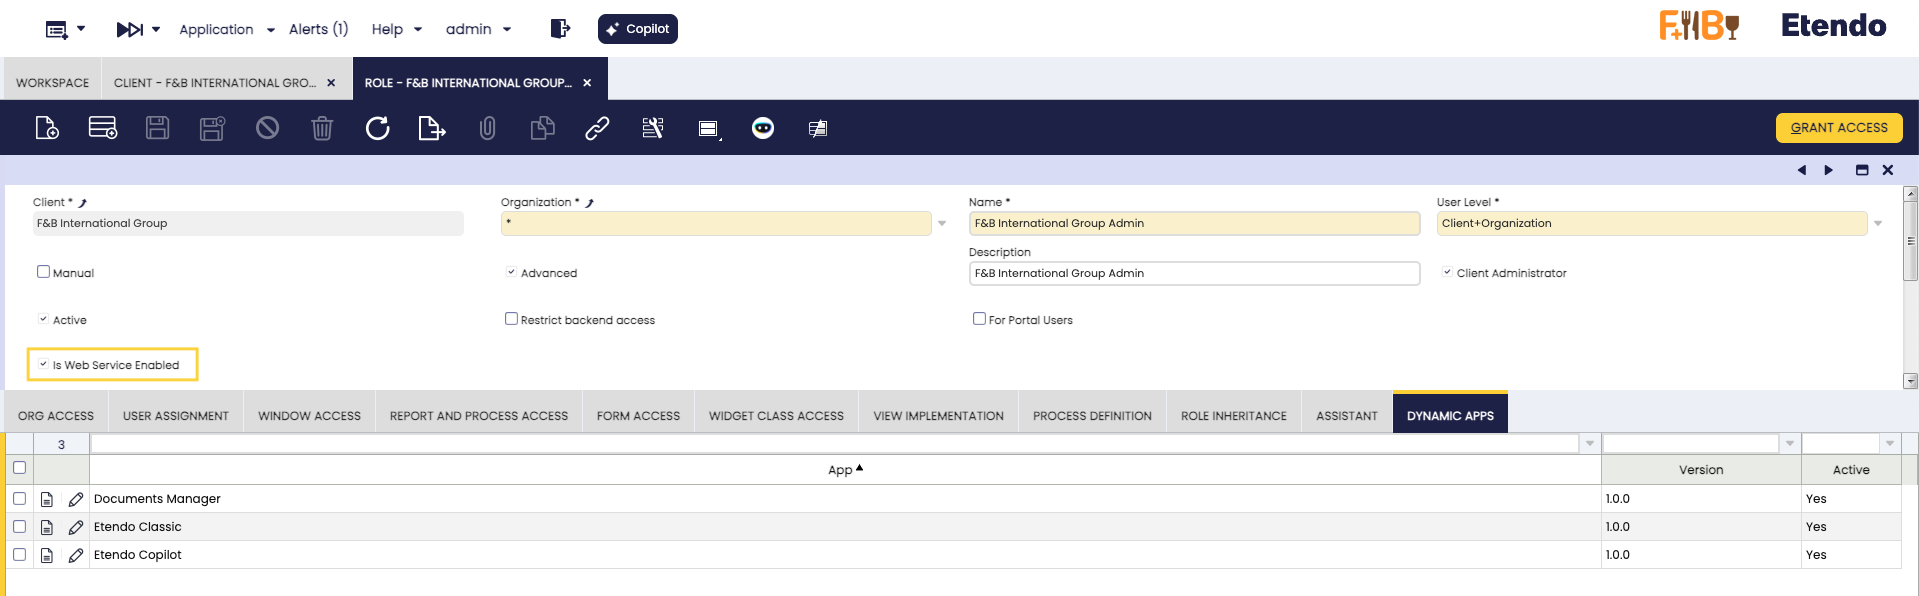The image size is (1919, 596).
Task: Click the Linked Items chain icon
Action: (597, 128)
